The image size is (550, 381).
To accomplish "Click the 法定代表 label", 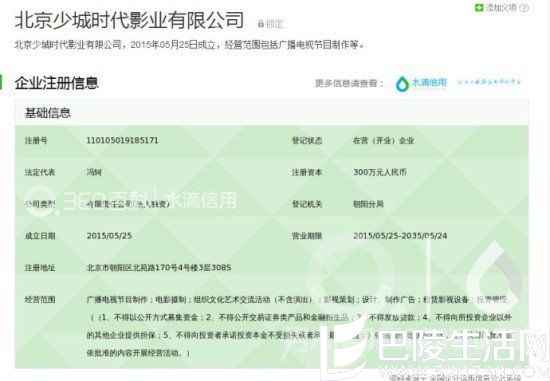I will tap(40, 172).
